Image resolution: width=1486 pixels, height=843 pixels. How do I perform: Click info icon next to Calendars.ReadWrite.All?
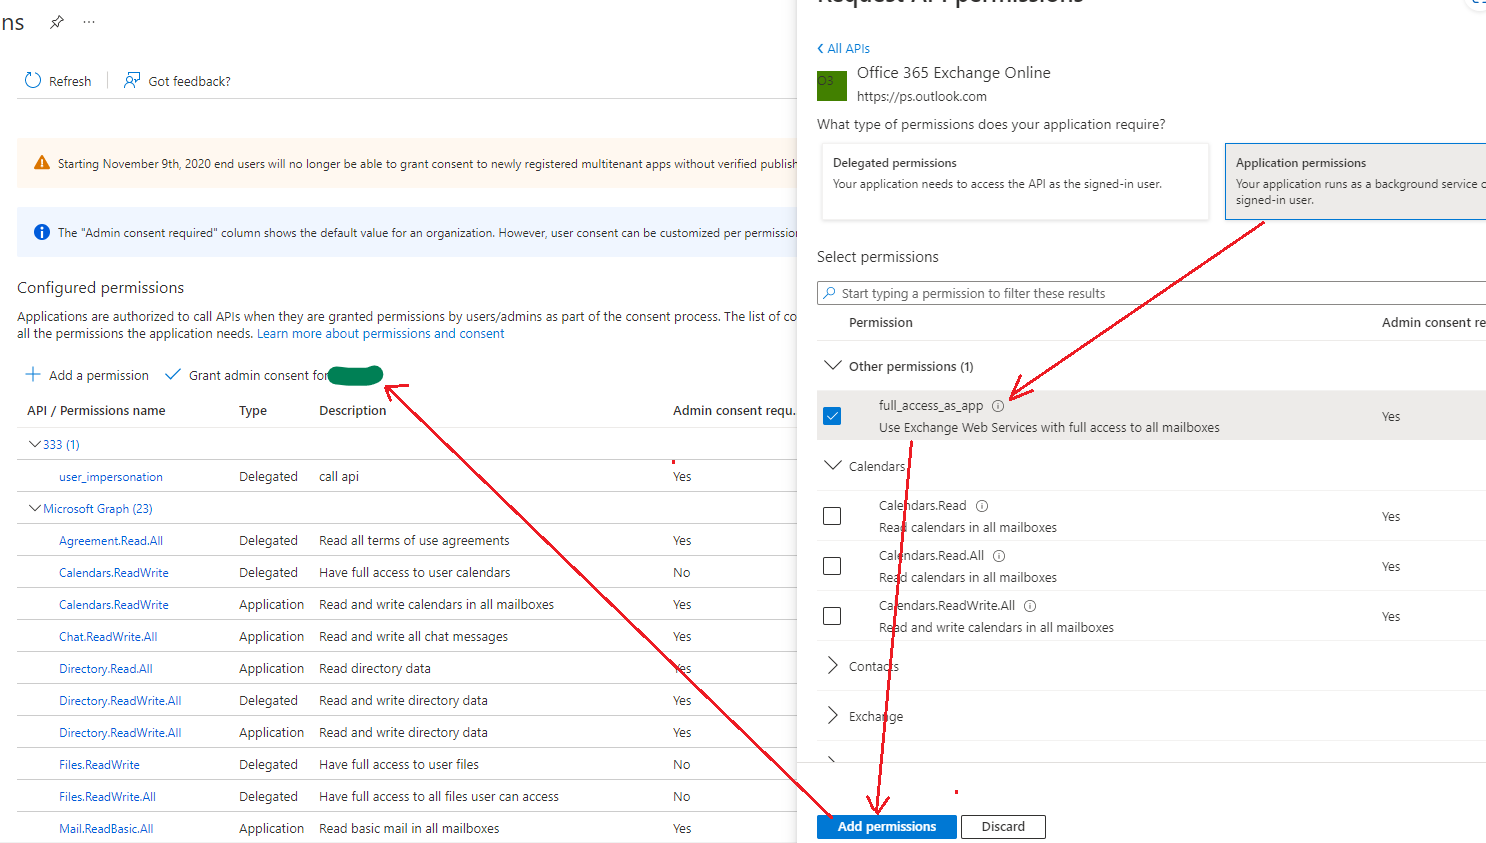pyautogui.click(x=1030, y=606)
